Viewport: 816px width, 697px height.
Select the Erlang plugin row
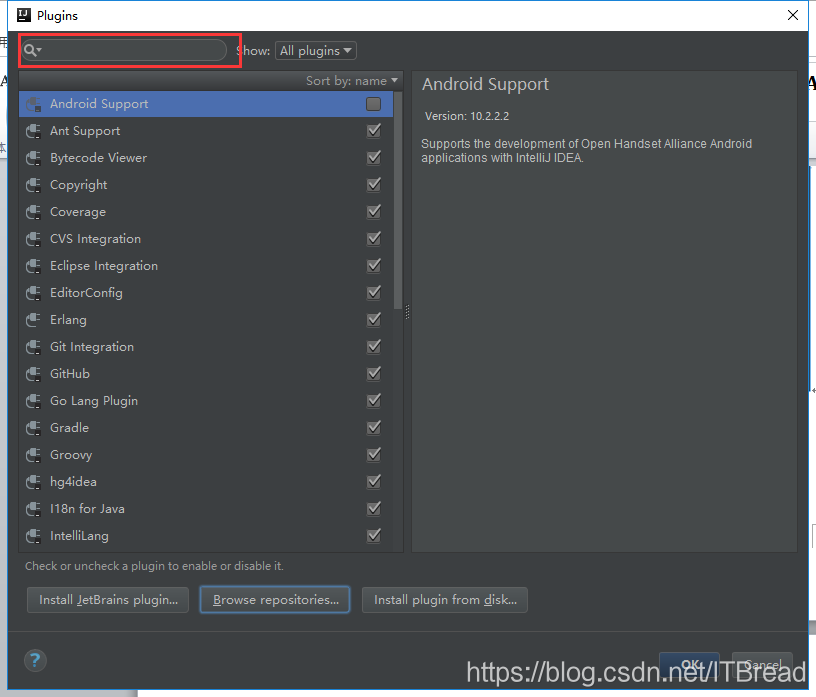(x=206, y=320)
